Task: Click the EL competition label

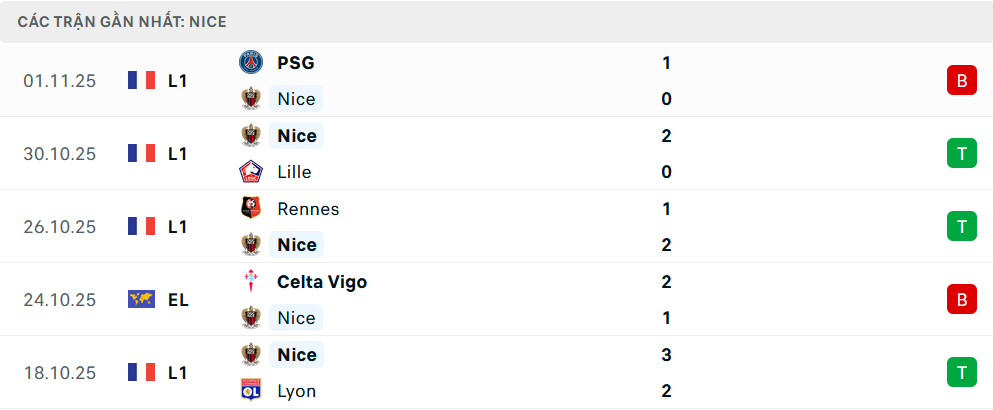Action: pos(178,300)
